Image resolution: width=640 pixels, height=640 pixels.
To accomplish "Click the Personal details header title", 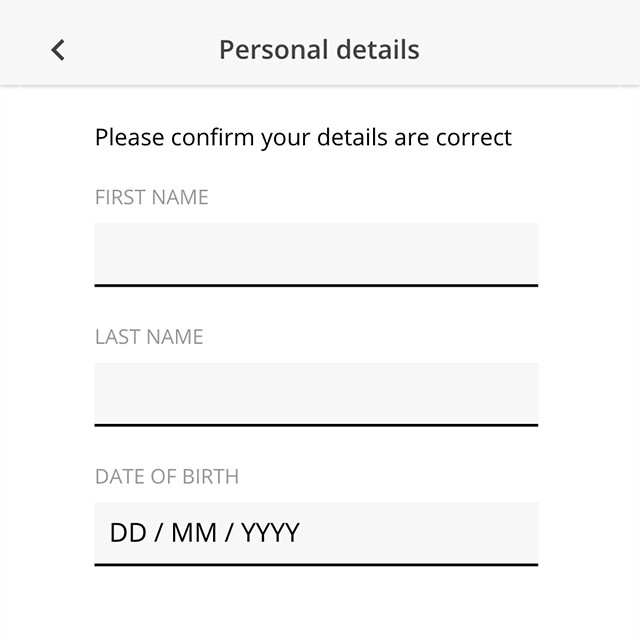I will (319, 50).
